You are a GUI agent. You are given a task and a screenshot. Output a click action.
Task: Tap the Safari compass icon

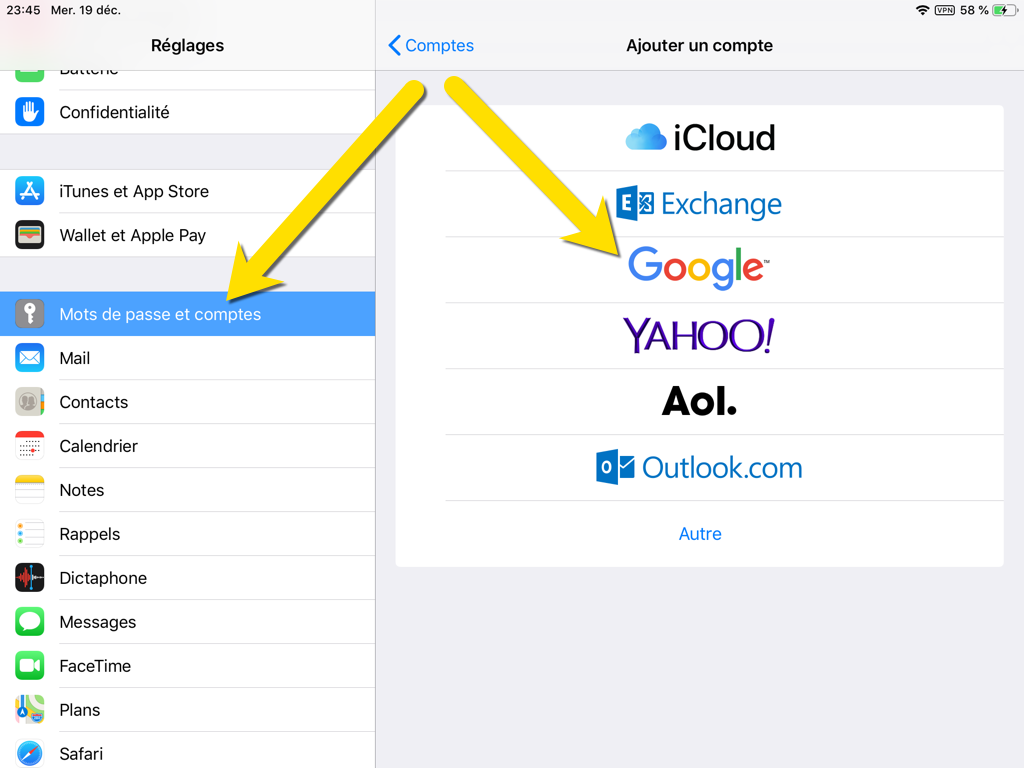pyautogui.click(x=30, y=753)
